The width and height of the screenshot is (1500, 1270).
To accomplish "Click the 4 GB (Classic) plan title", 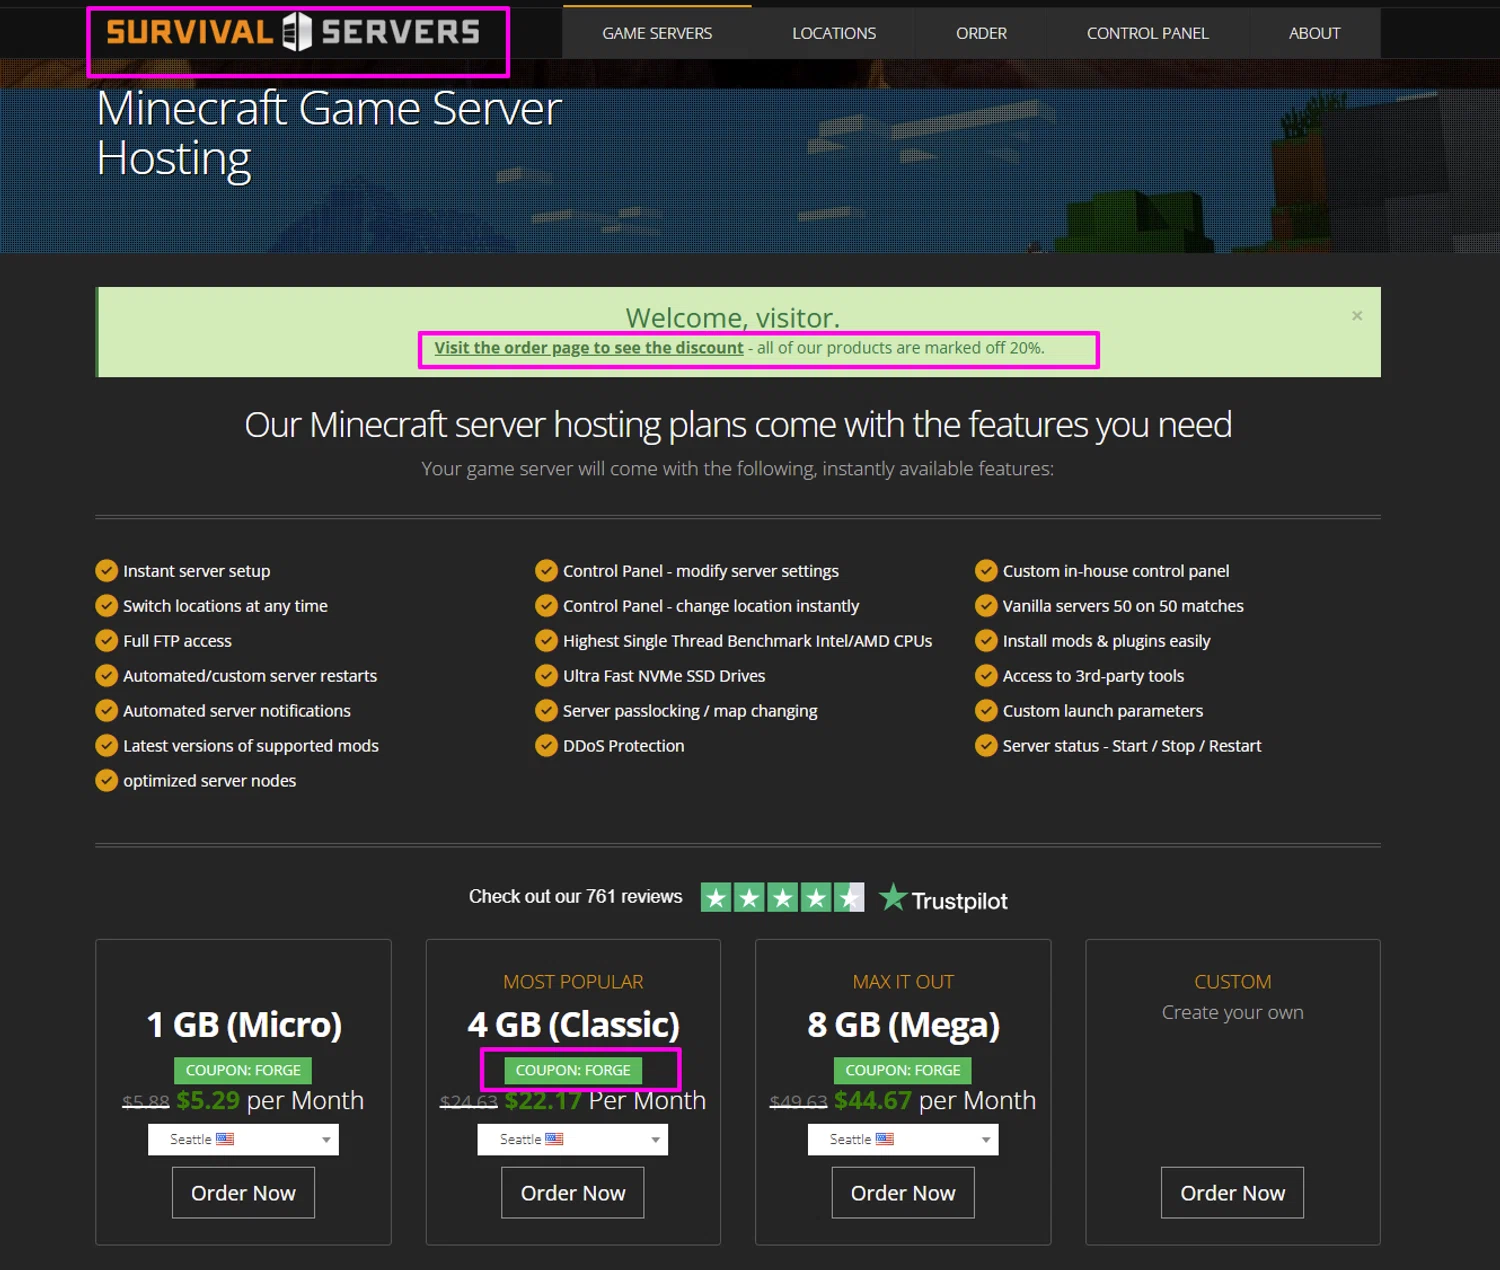I will click(x=573, y=1025).
